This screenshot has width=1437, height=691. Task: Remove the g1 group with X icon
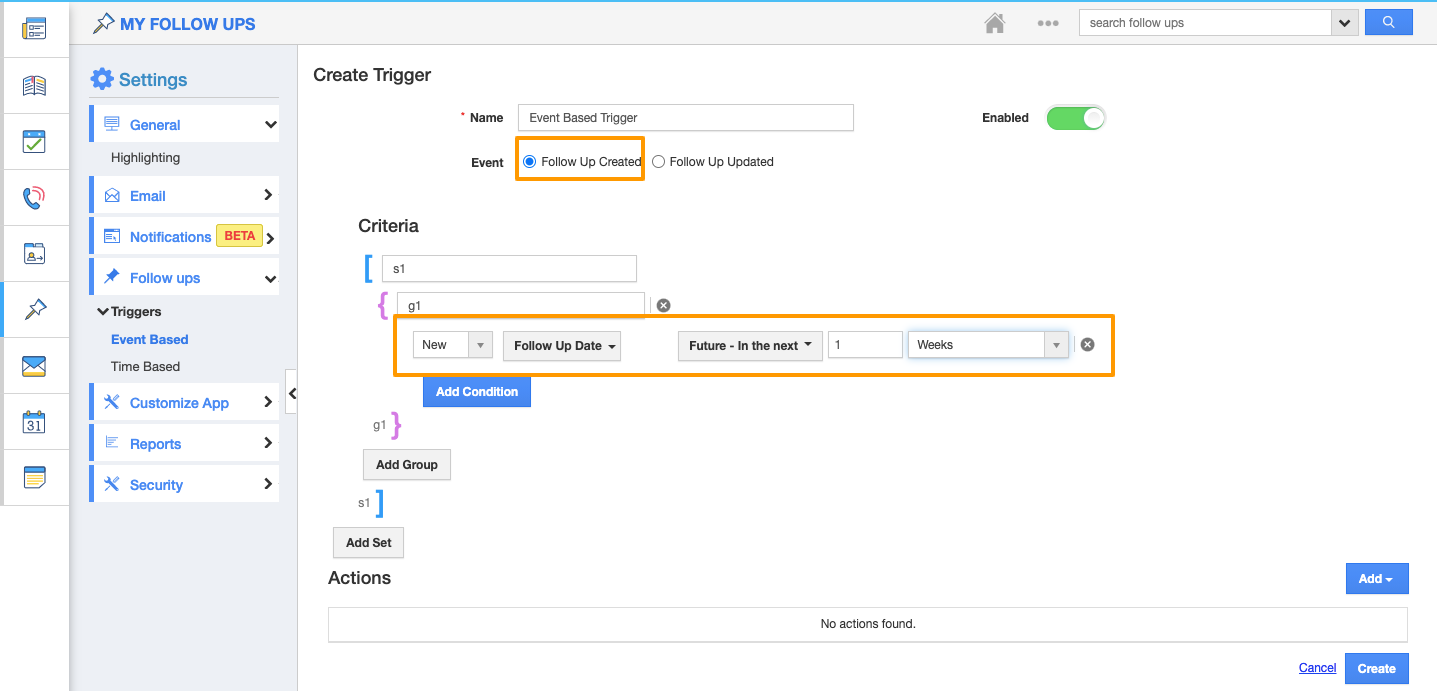(x=663, y=306)
